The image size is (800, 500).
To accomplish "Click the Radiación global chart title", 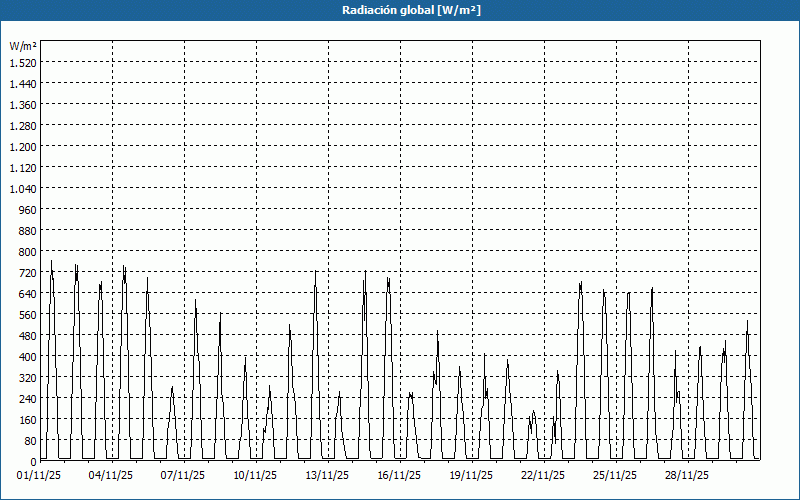I will point(400,10).
